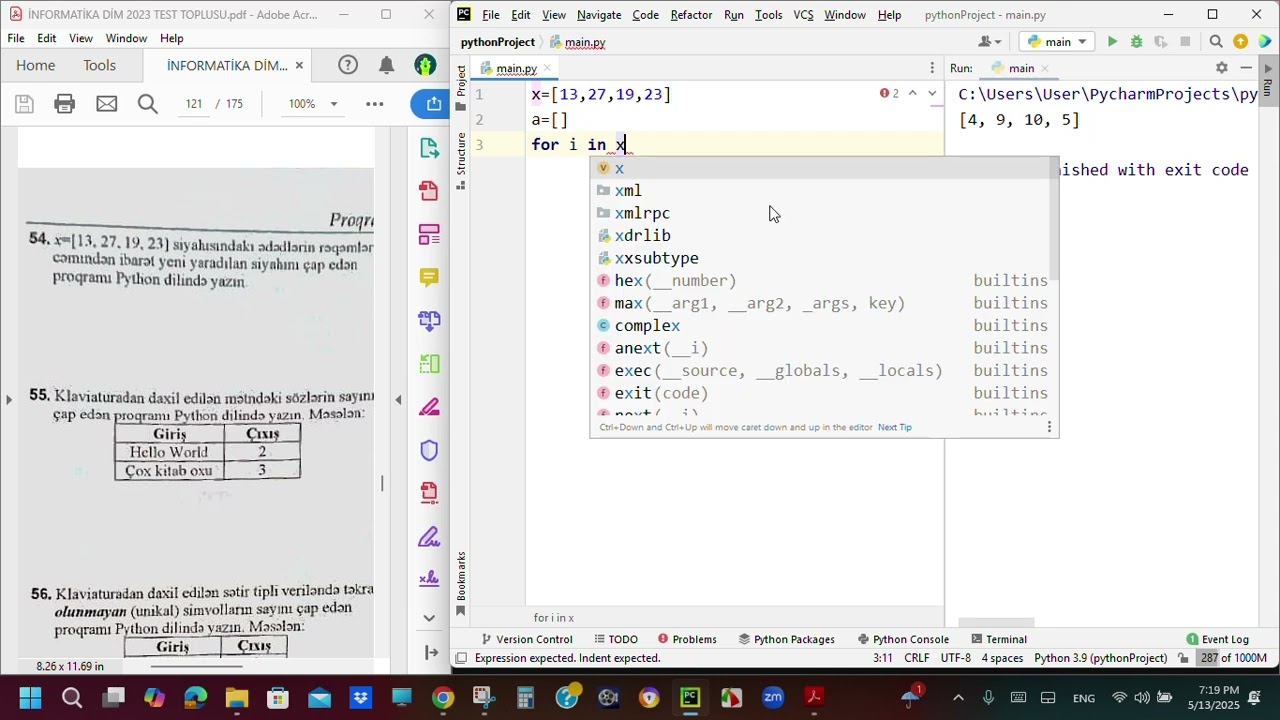Change the 4 spaces indent setting

coord(1001,658)
